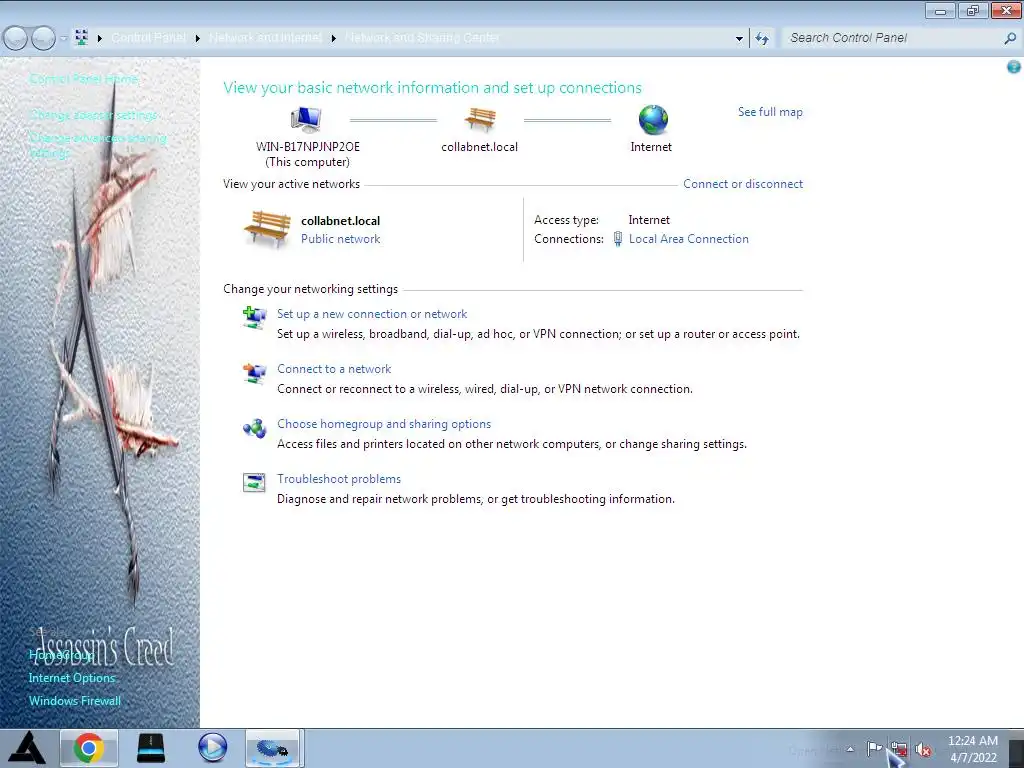Open Help via the question mark icon
This screenshot has width=1024, height=768.
pyautogui.click(x=1014, y=67)
